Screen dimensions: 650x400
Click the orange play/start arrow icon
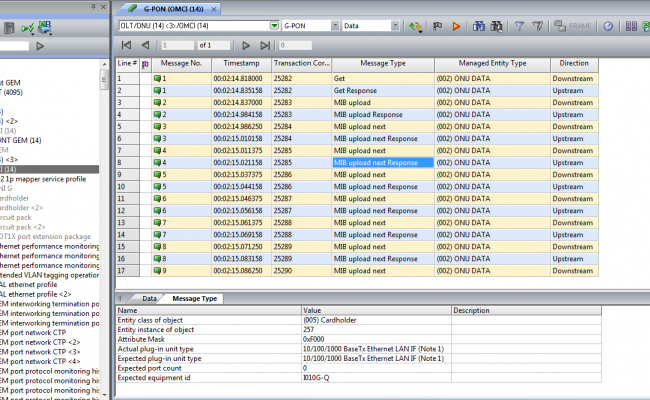(455, 26)
